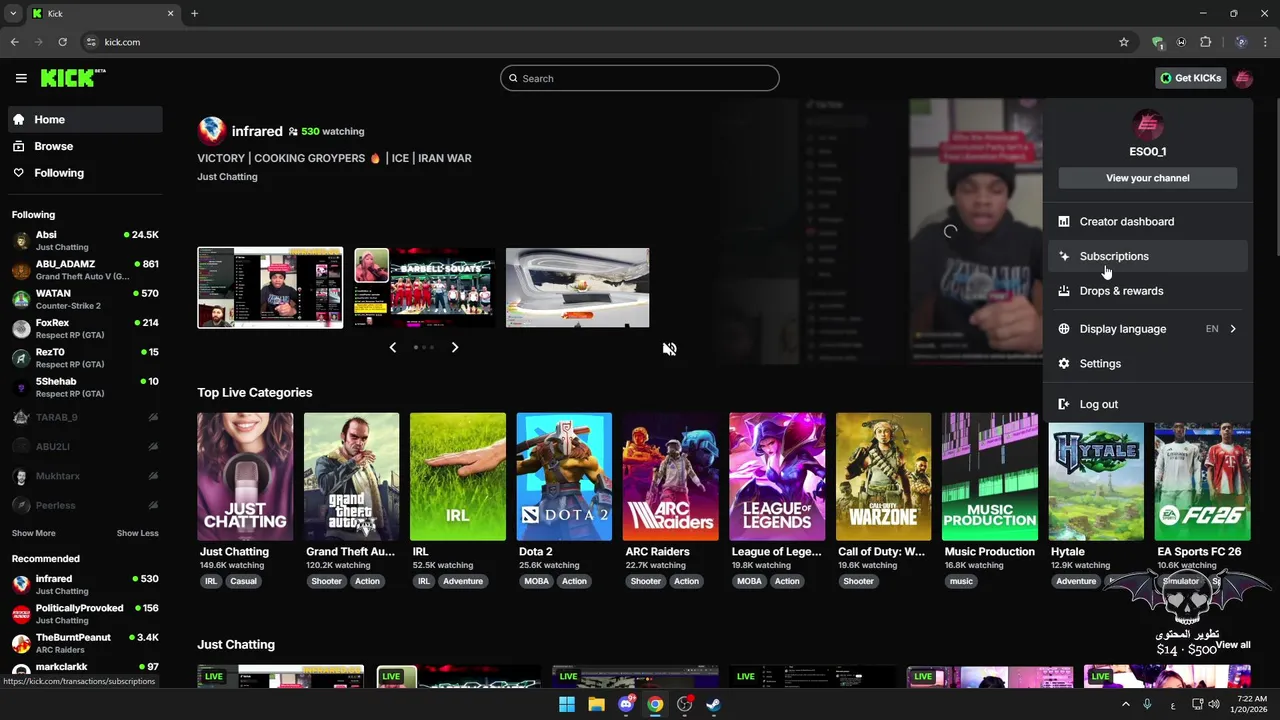Open the Browse sidebar item

click(x=86, y=146)
